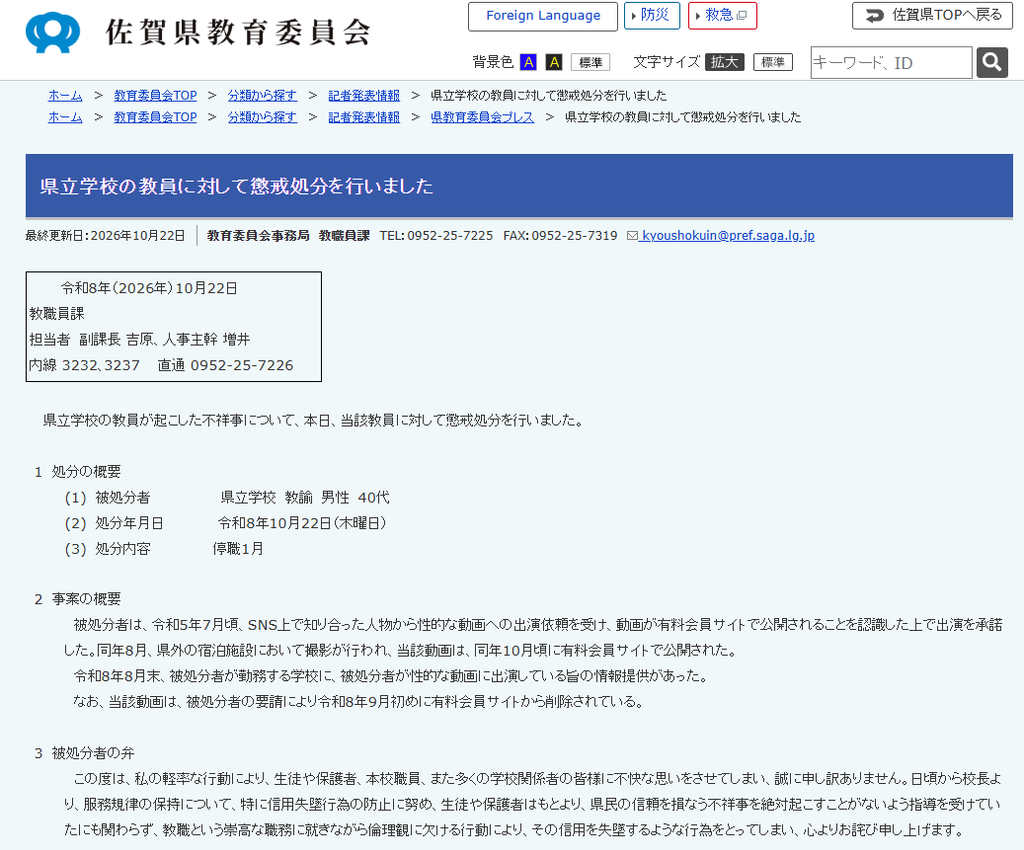Image resolution: width=1024 pixels, height=850 pixels.
Task: Click the 1 処分の概要 section heading
Action: coord(78,471)
